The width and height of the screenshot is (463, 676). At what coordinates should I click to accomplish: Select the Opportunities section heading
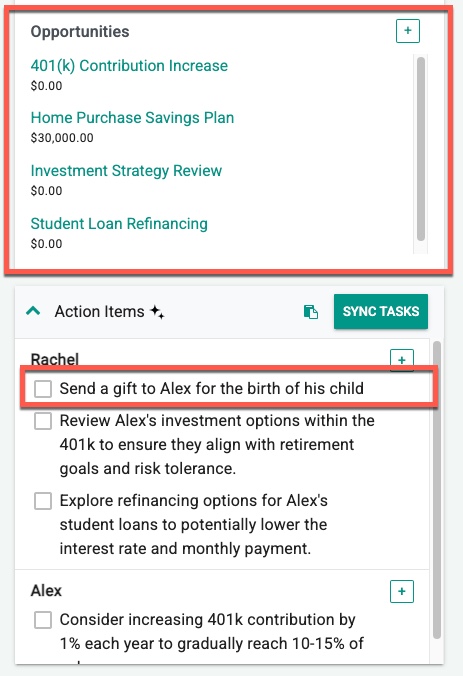point(80,31)
